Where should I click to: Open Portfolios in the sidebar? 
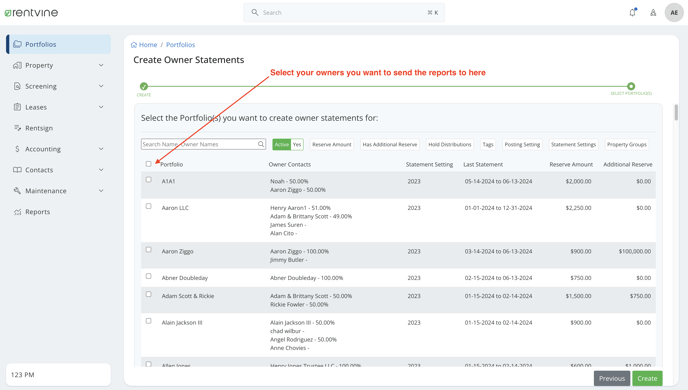pos(58,44)
